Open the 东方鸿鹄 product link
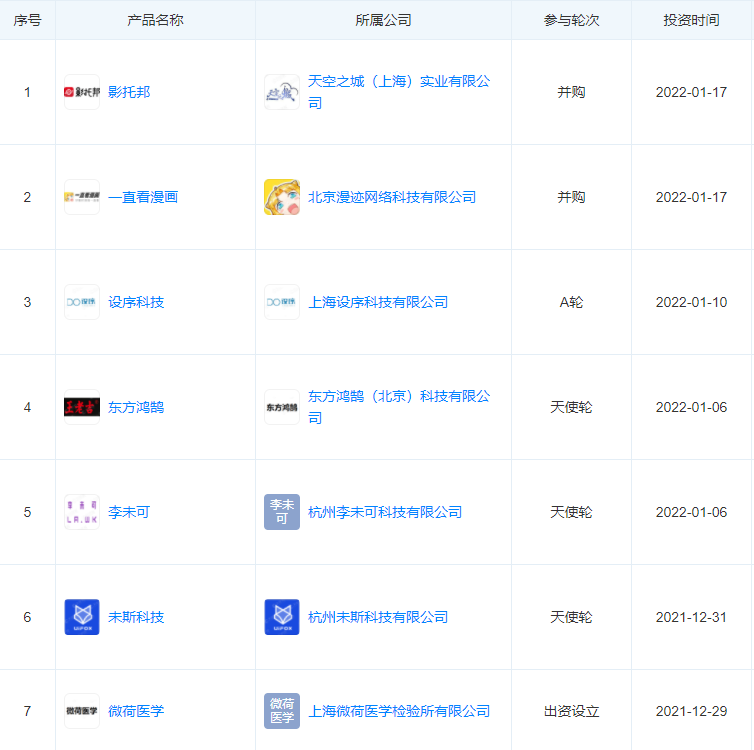Screen dimensions: 754x750 136,407
